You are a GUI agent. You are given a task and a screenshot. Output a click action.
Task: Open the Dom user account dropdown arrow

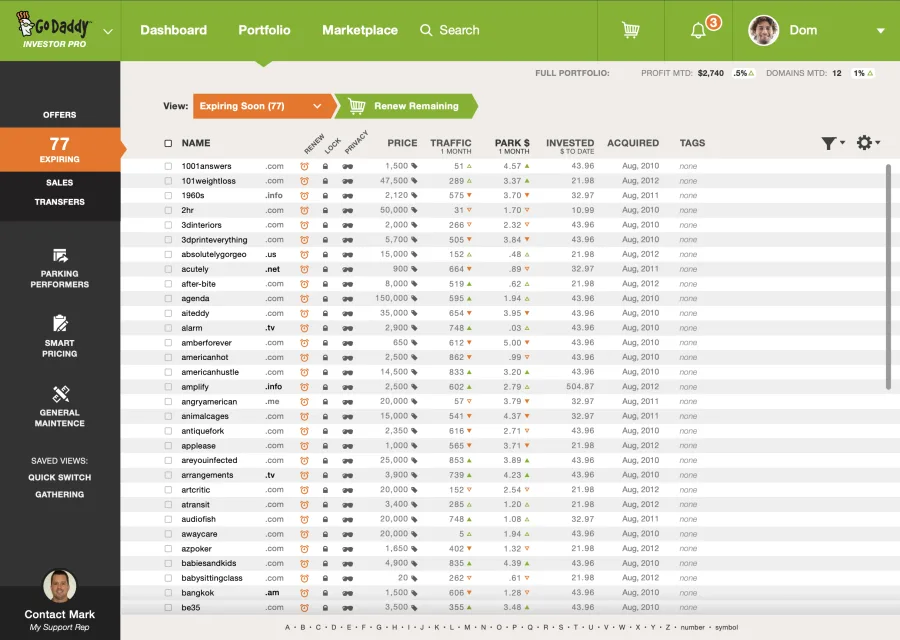pyautogui.click(x=880, y=31)
